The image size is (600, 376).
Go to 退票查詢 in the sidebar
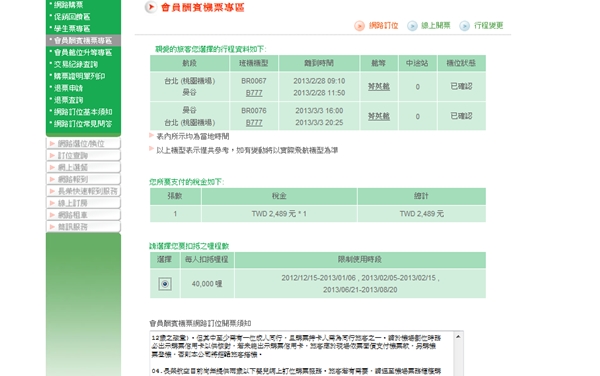[x=68, y=100]
